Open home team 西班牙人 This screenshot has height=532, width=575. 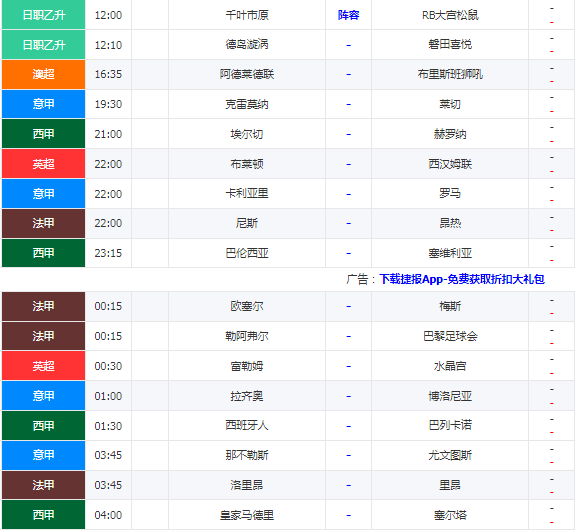[247, 426]
